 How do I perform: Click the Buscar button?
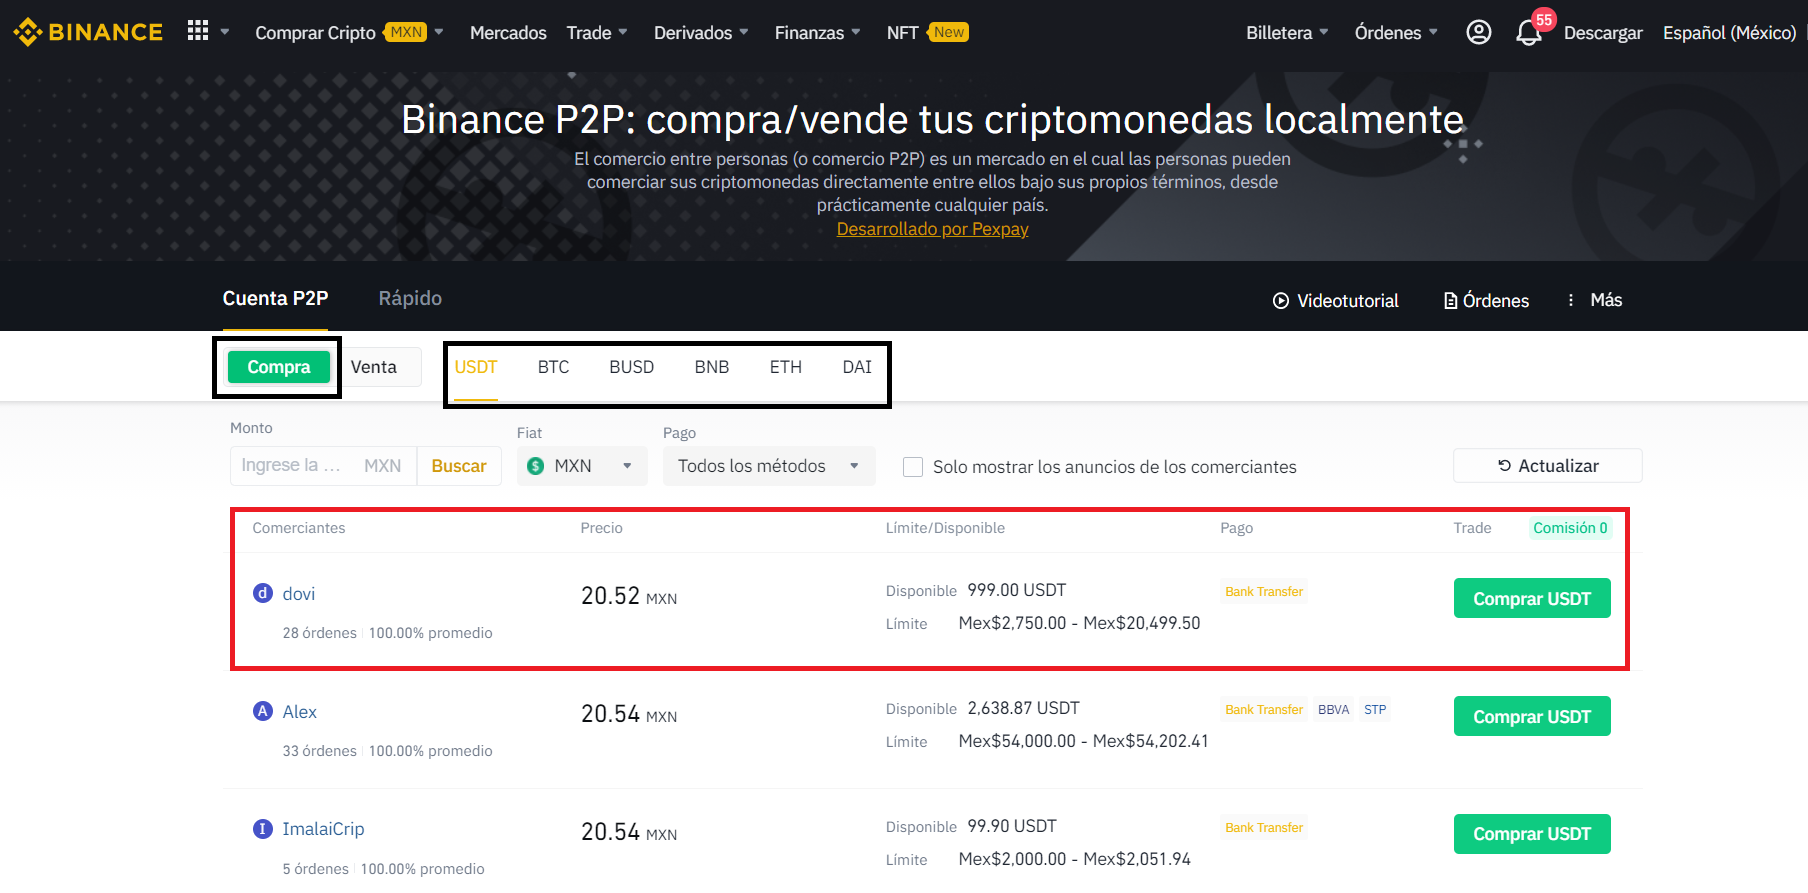point(459,466)
